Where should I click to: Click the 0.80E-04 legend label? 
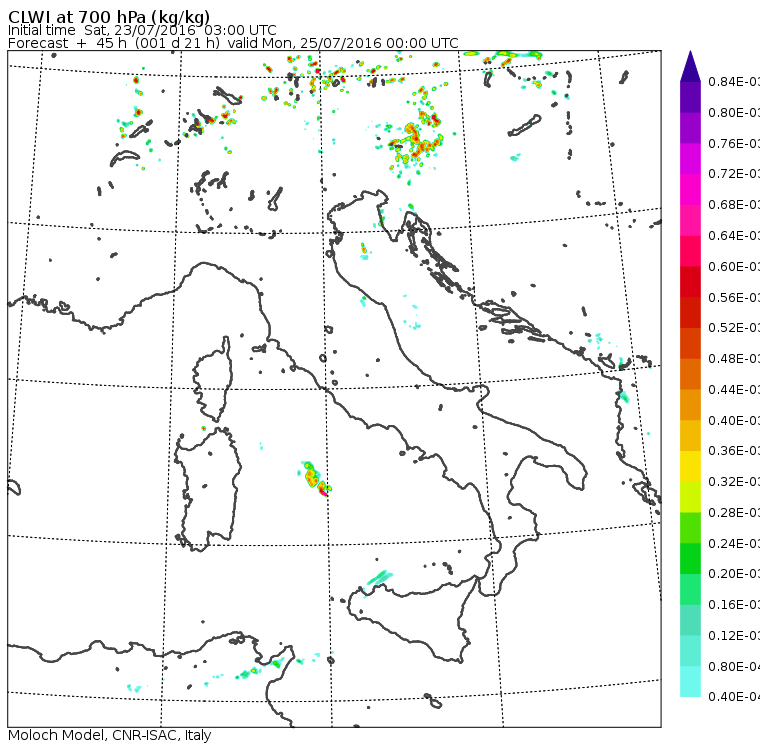734,667
